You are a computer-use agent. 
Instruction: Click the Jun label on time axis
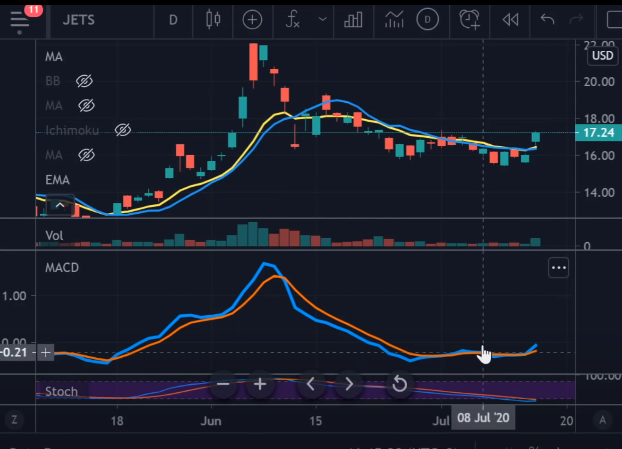211,420
